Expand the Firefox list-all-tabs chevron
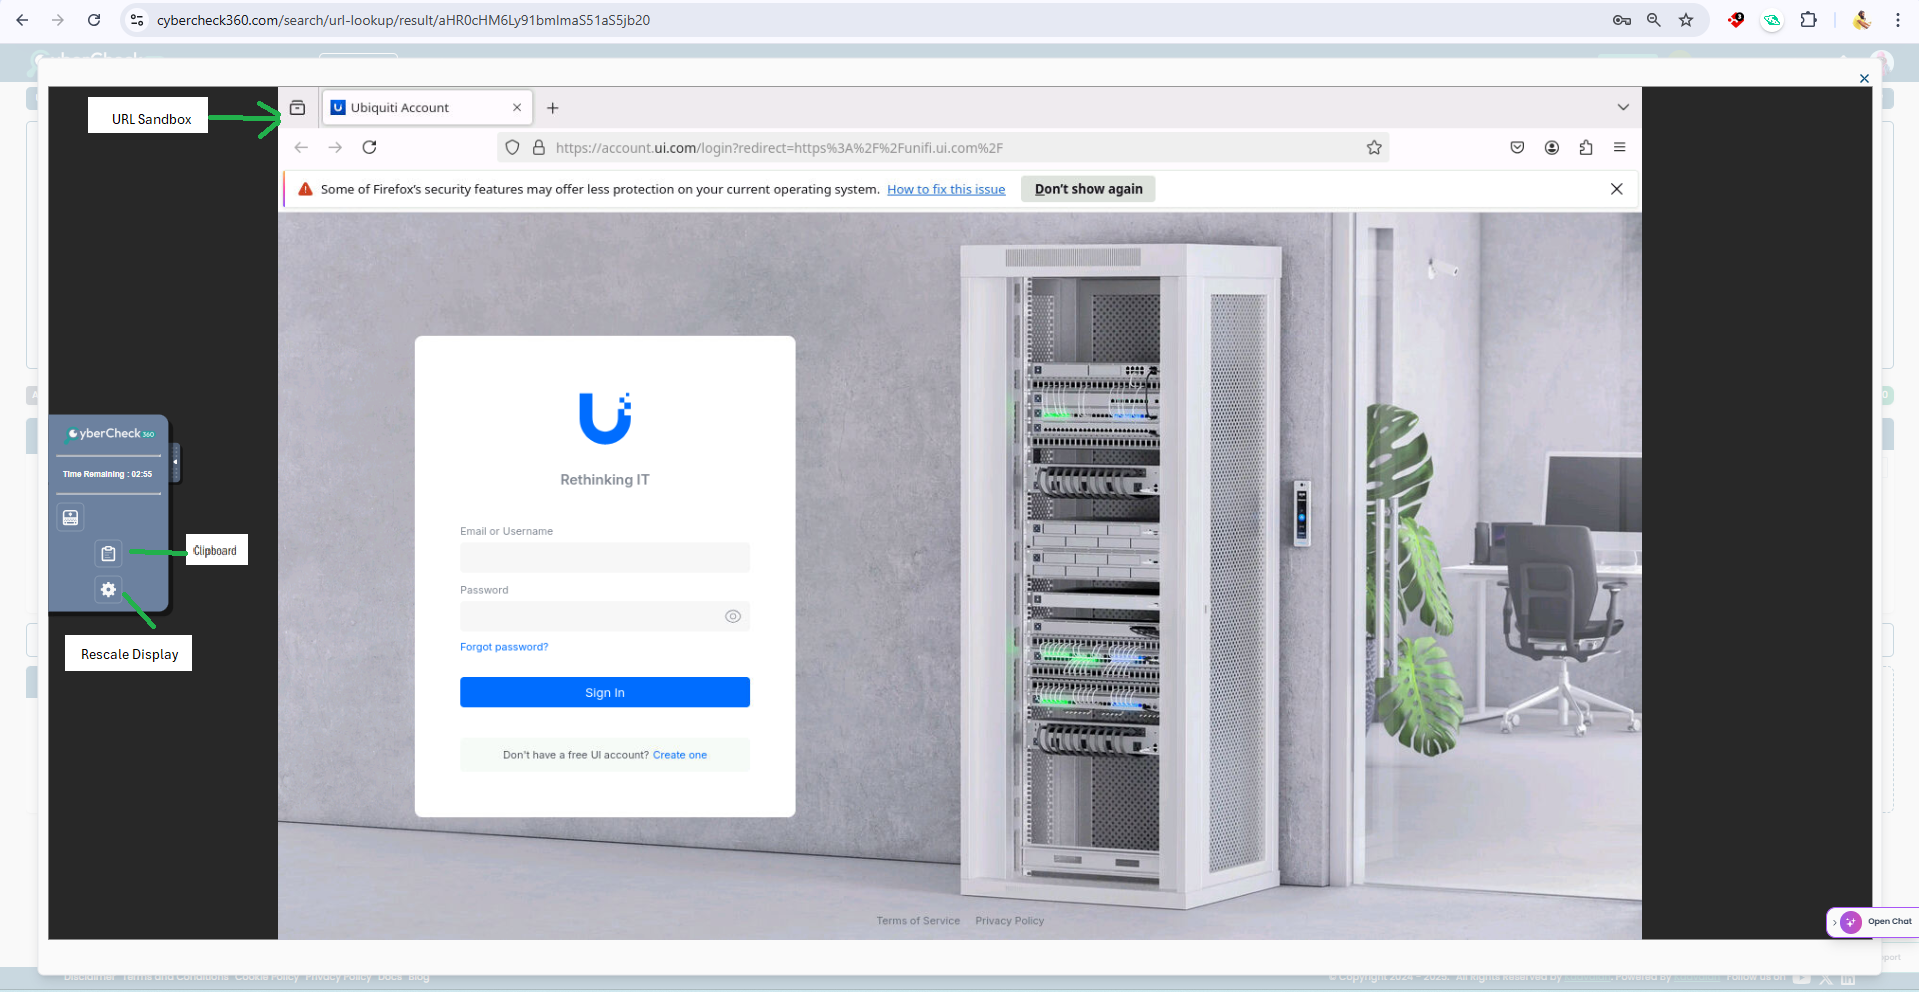Screen dimensions: 1919x992 click(1622, 108)
